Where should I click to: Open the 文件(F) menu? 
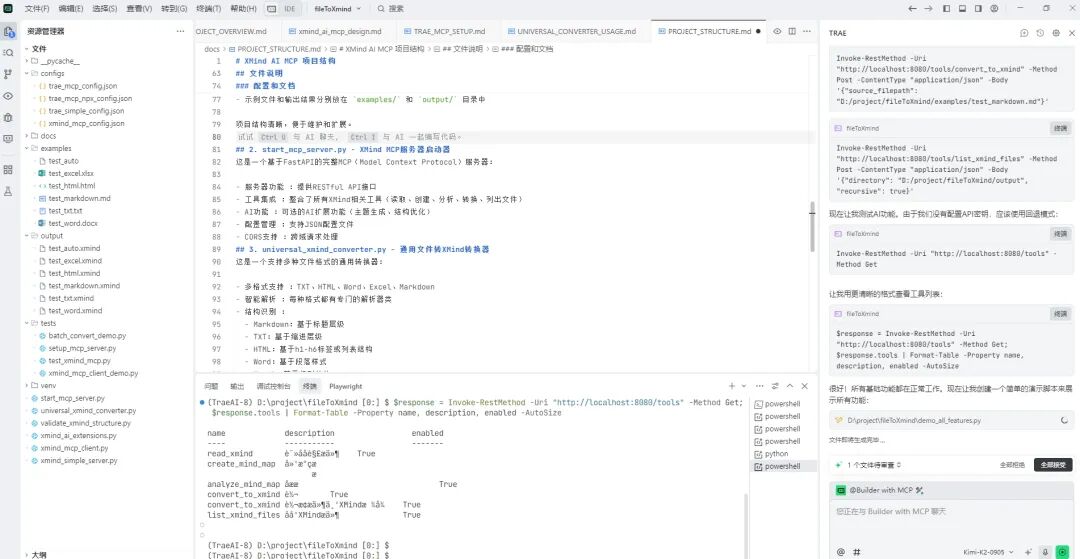[x=37, y=8]
